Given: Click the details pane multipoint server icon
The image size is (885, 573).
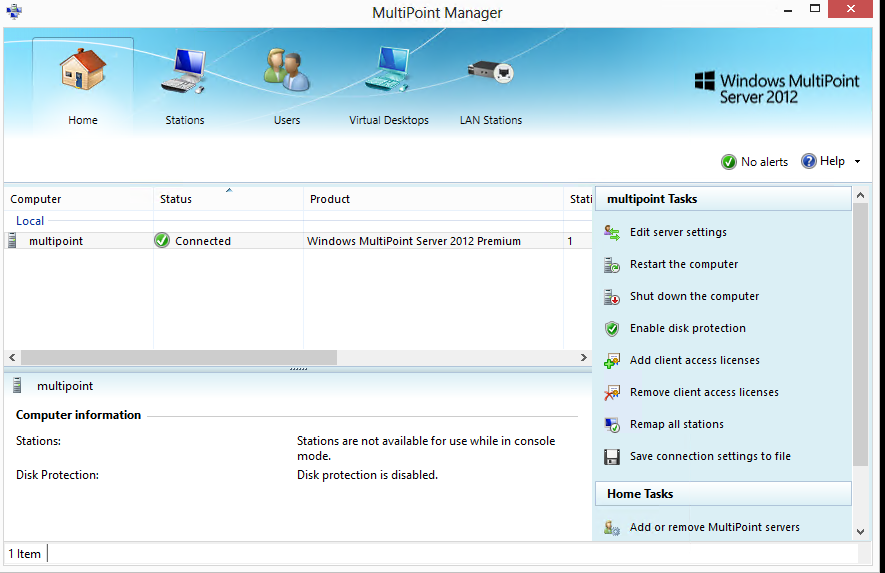Looking at the screenshot, I should 17,386.
